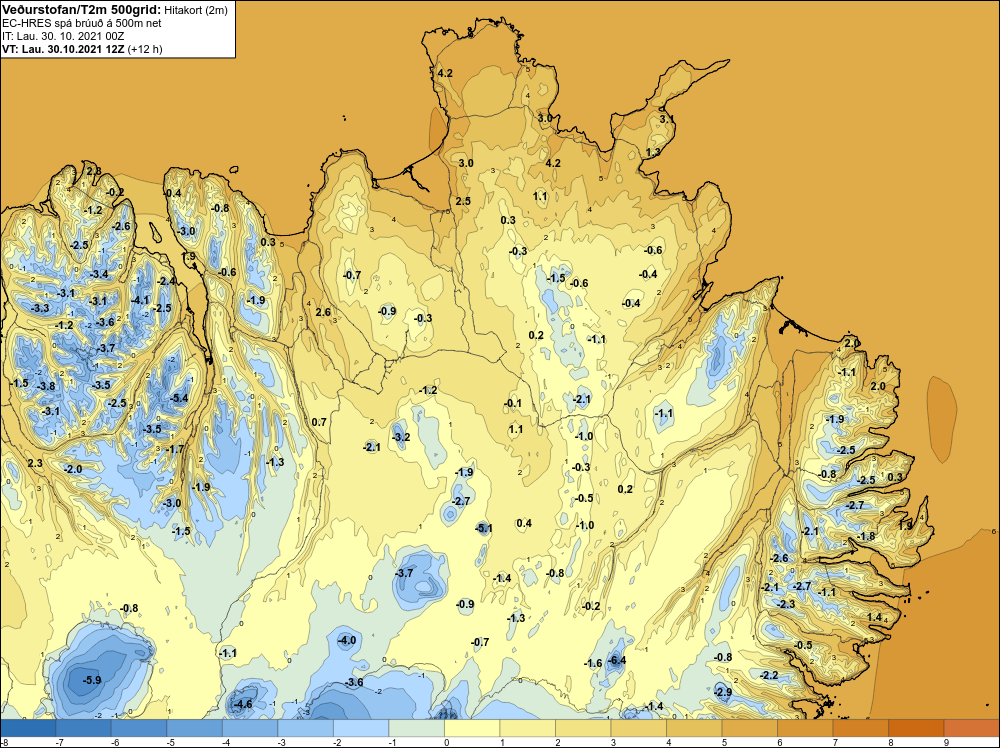
Task: Click the temperature value "-4.6"
Action: pos(243,705)
